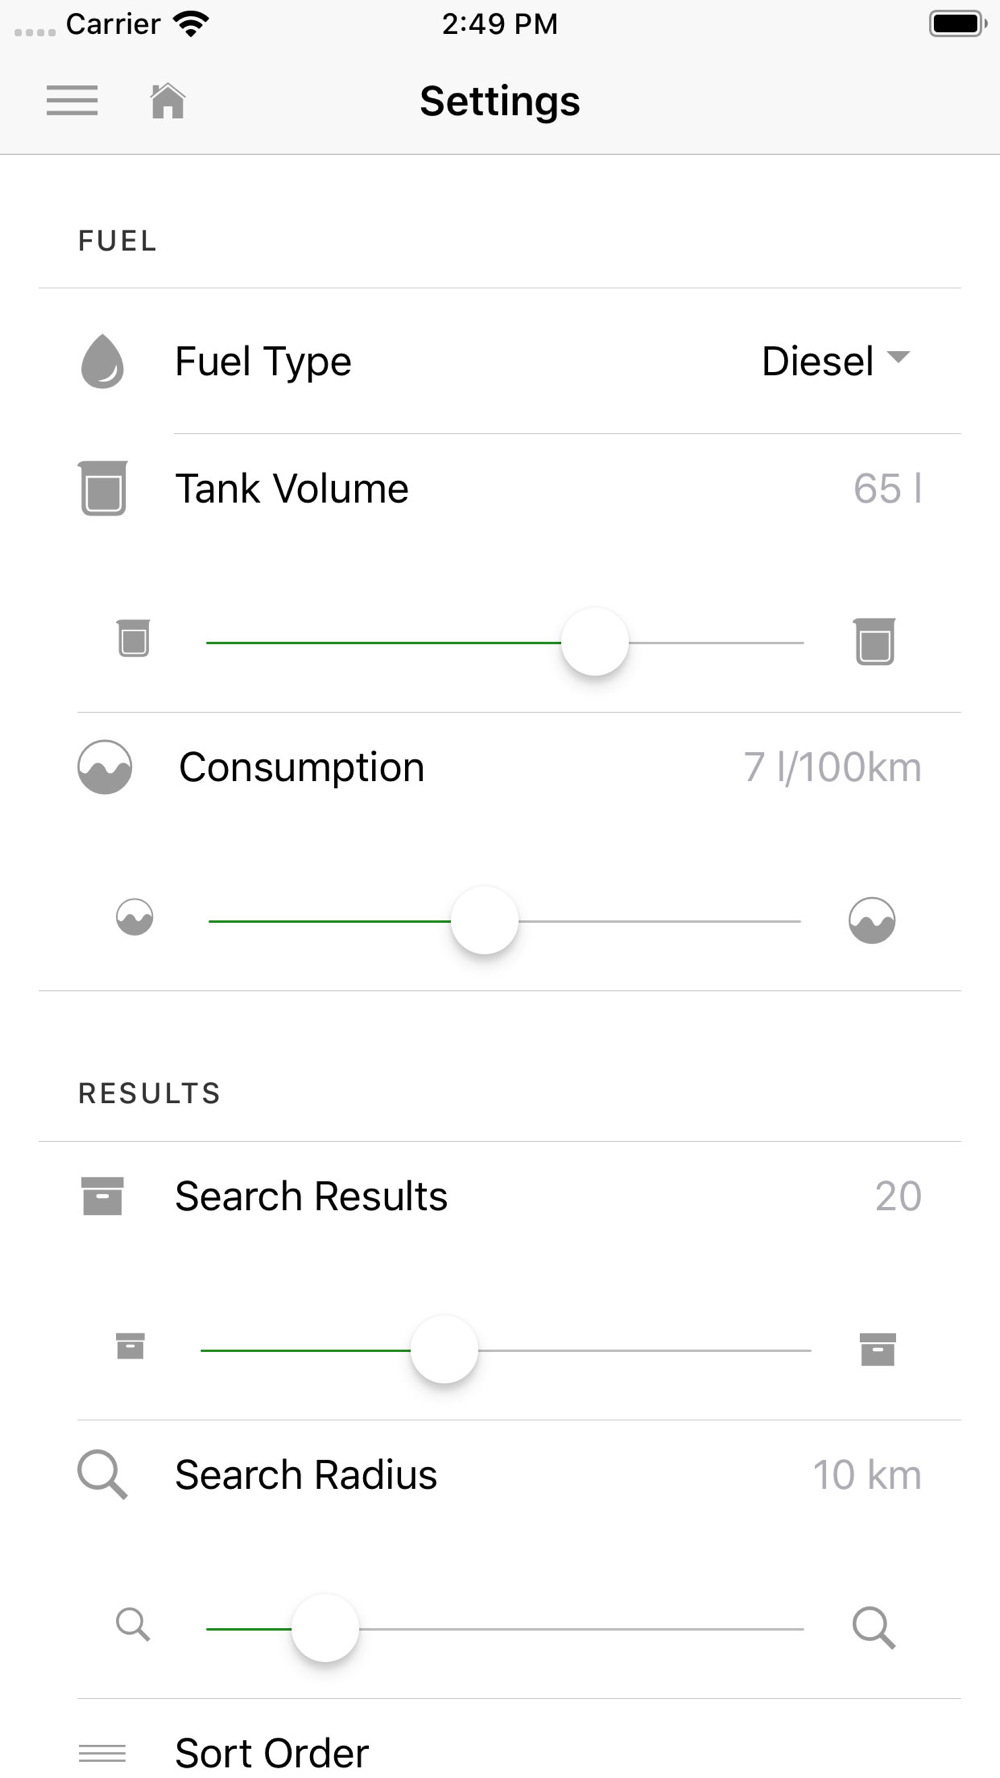Tap the home icon in header
Screen dimensions: 1000x1778
[168, 101]
